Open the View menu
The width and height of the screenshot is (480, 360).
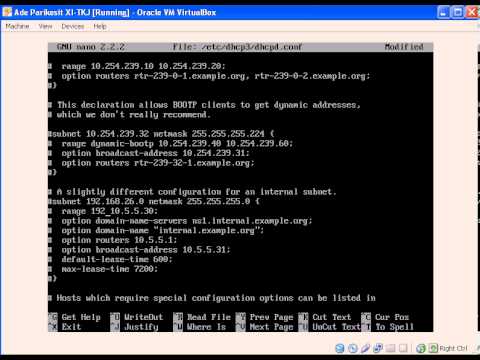(45, 26)
